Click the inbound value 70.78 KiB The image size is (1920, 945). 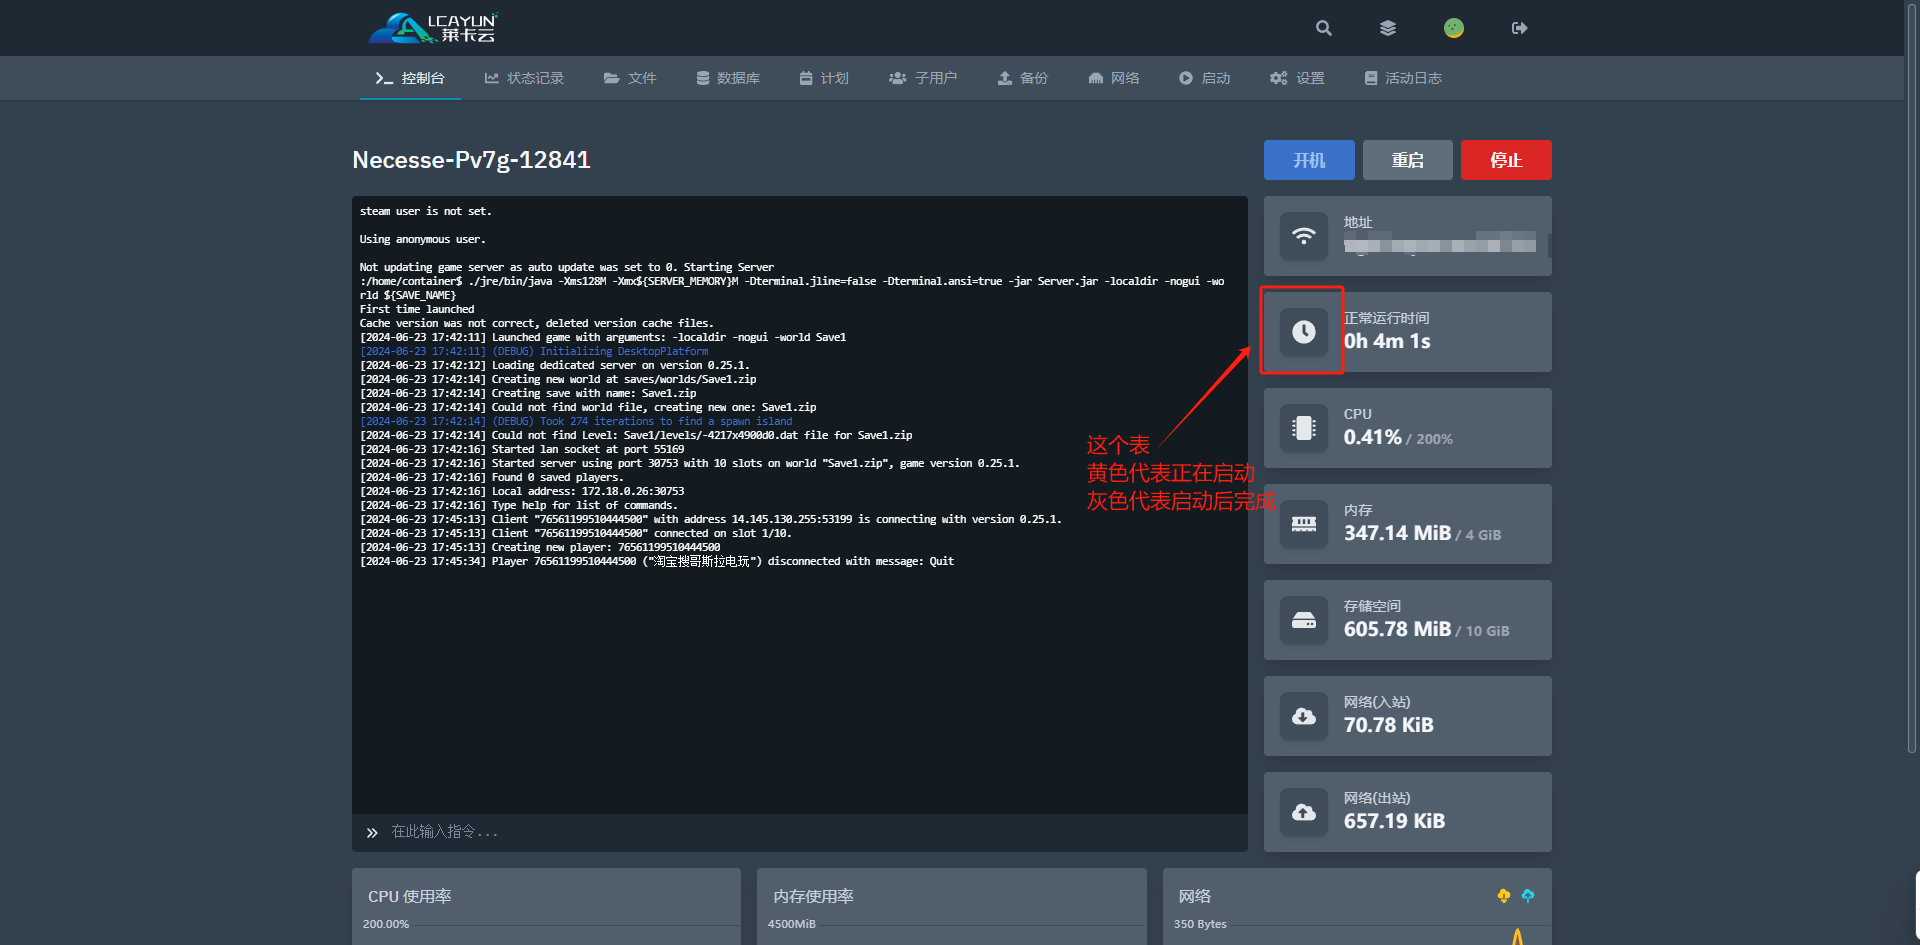tap(1389, 725)
